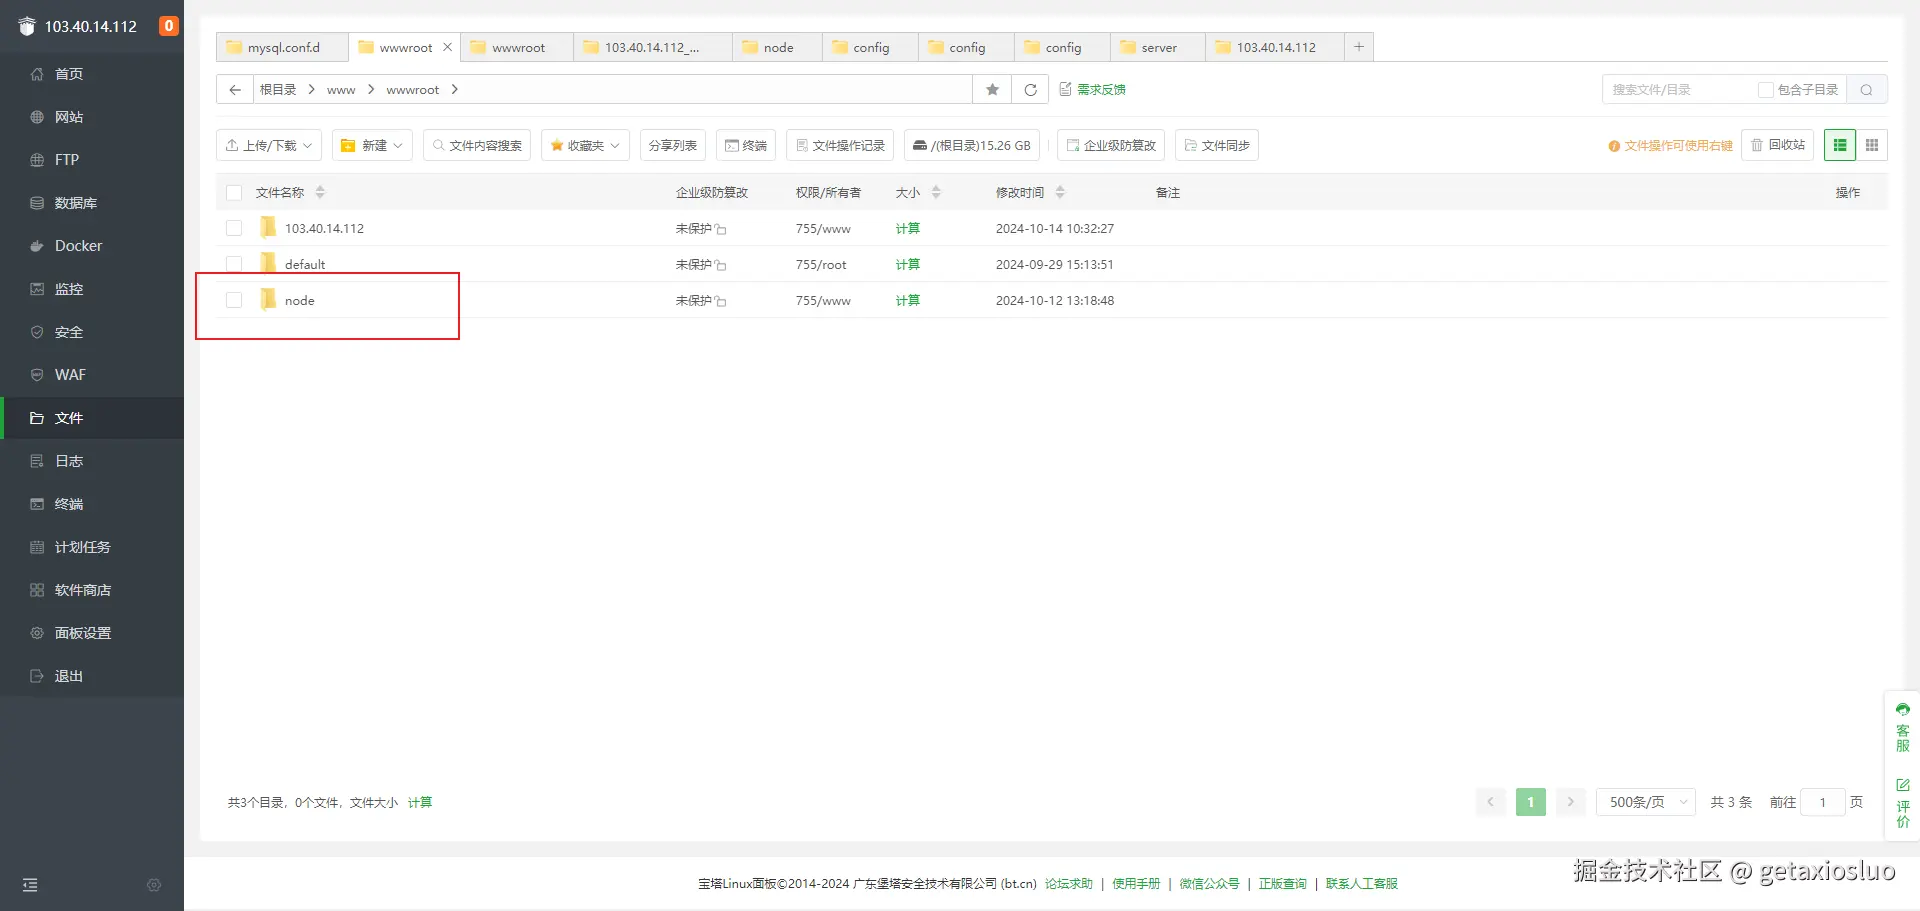Screen dimensions: 1920x911
Task: Launch the 终端 toolbar button
Action: tap(746, 145)
